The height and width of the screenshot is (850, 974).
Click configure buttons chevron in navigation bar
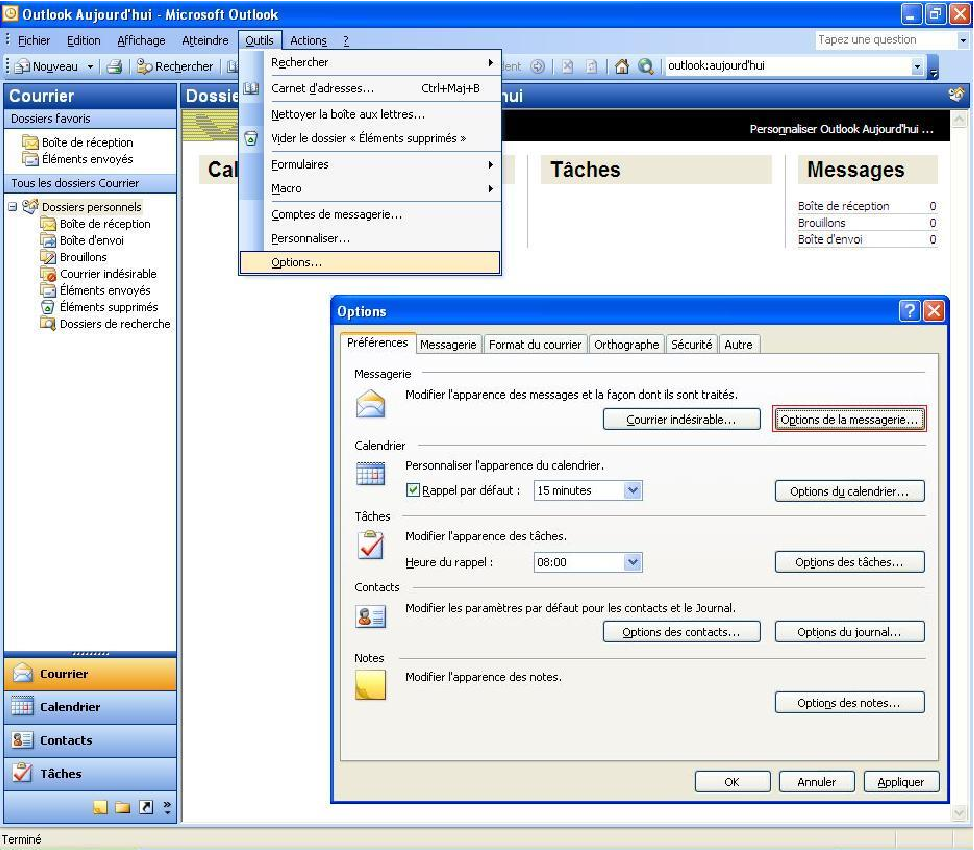pos(167,807)
